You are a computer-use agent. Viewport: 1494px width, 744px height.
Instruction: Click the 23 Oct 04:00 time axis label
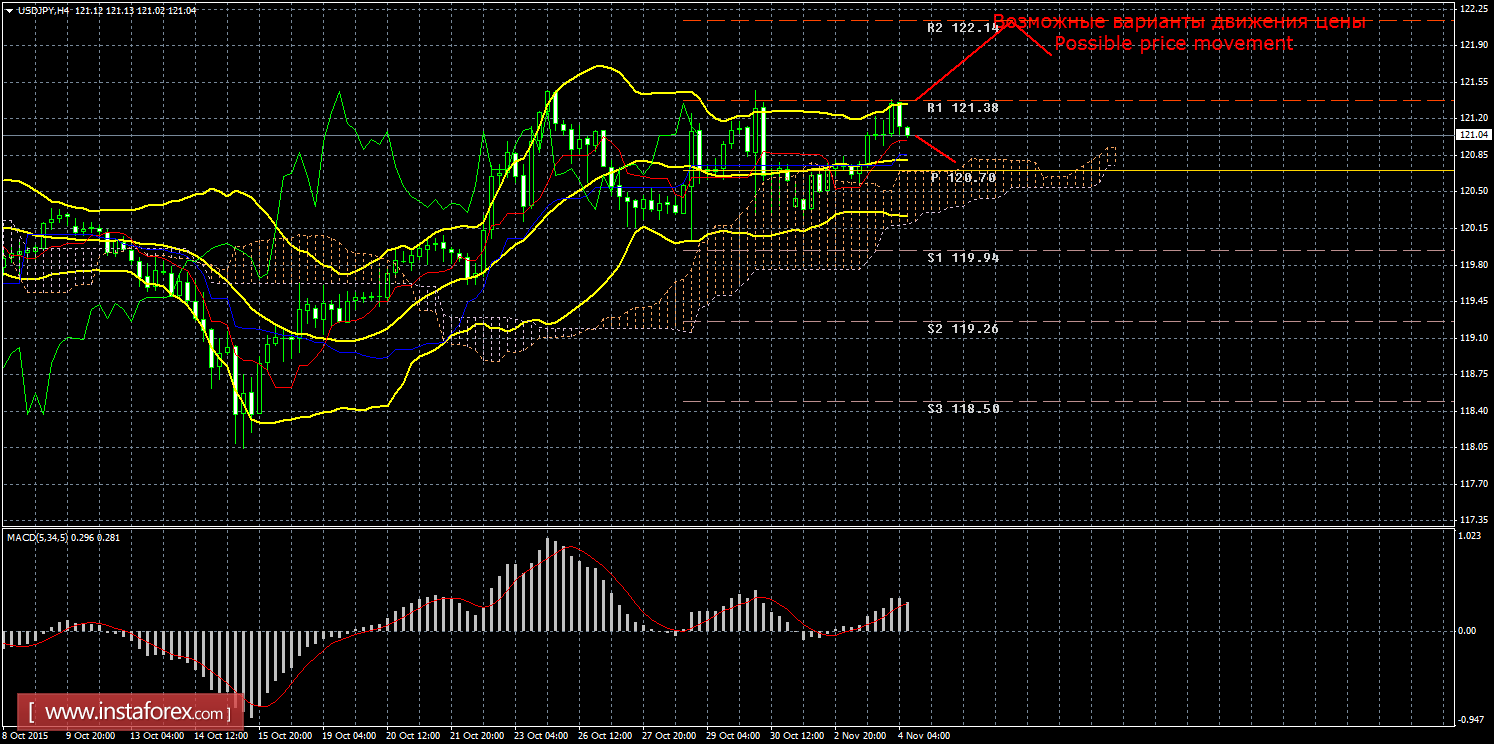click(x=540, y=736)
